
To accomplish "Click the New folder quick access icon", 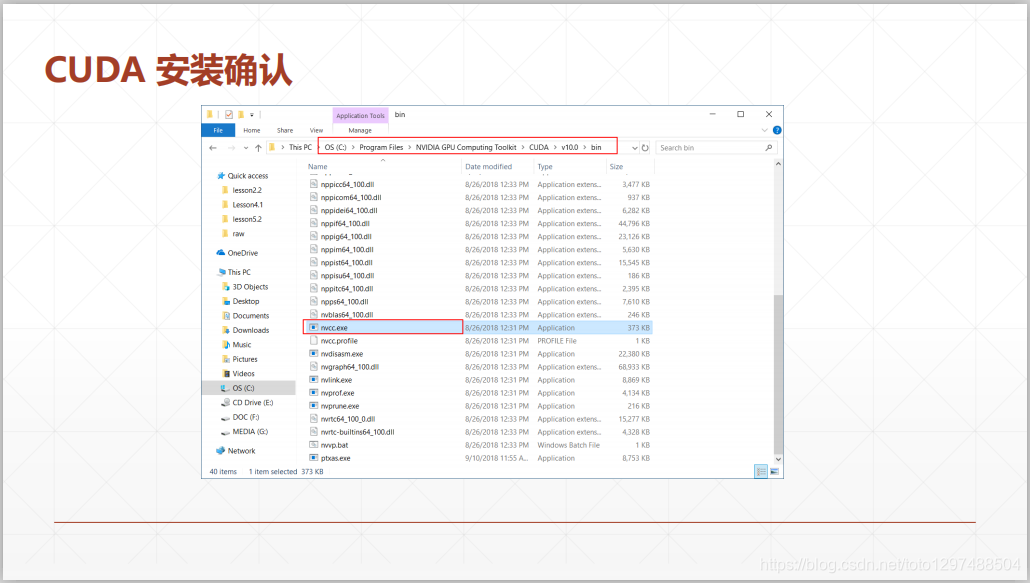I will (x=241, y=114).
